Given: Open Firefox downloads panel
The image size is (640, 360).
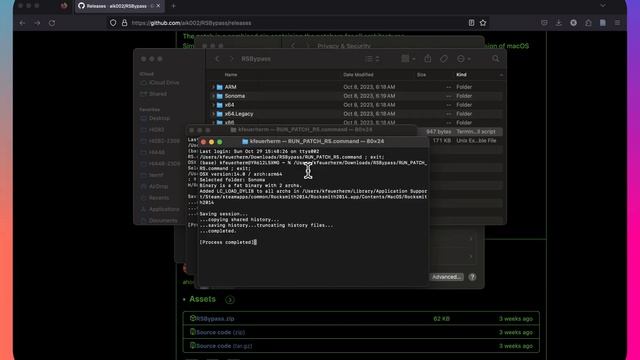Looking at the screenshot, I should click(559, 23).
